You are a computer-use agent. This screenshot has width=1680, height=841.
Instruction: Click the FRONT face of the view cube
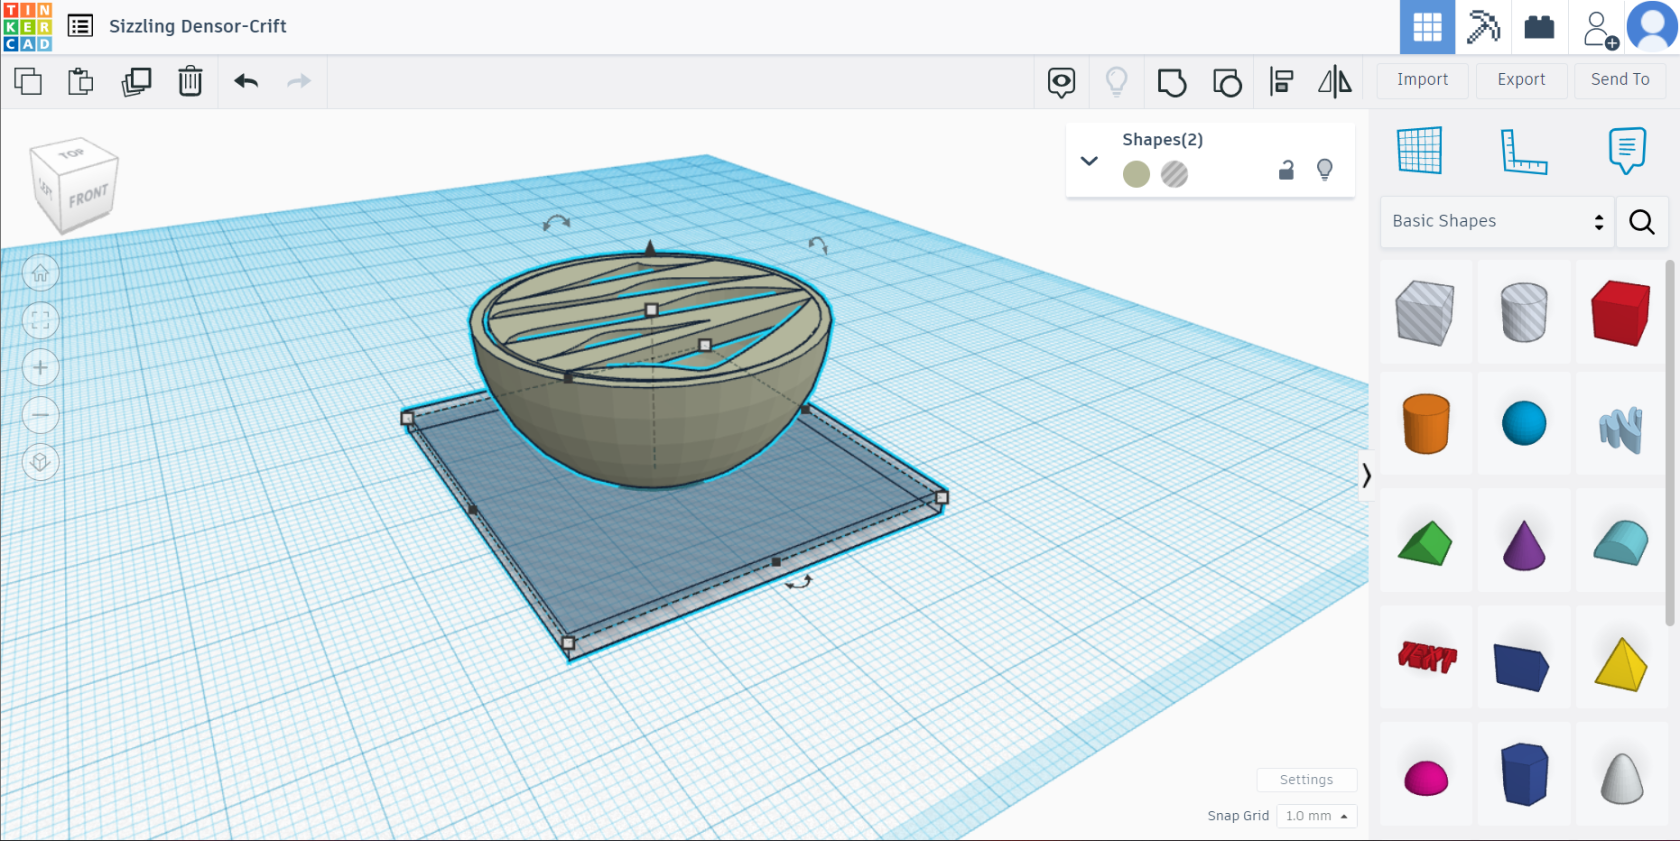click(88, 195)
